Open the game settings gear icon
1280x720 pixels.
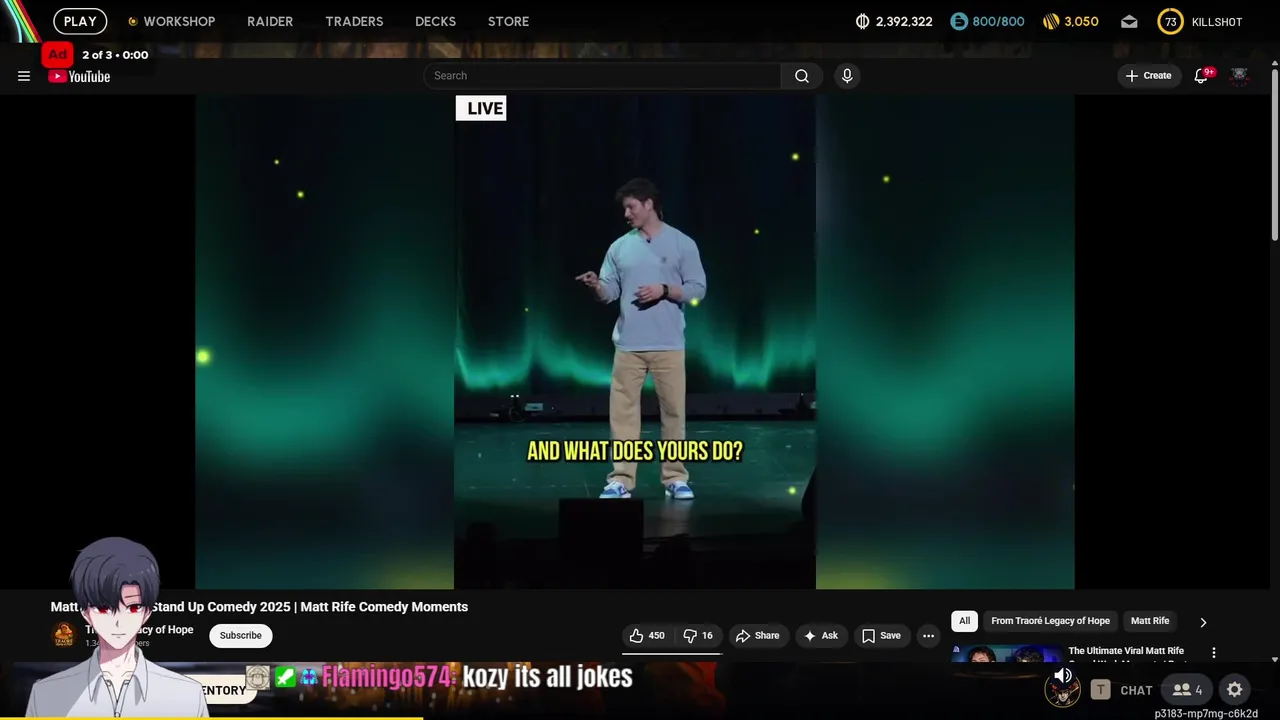(1235, 690)
